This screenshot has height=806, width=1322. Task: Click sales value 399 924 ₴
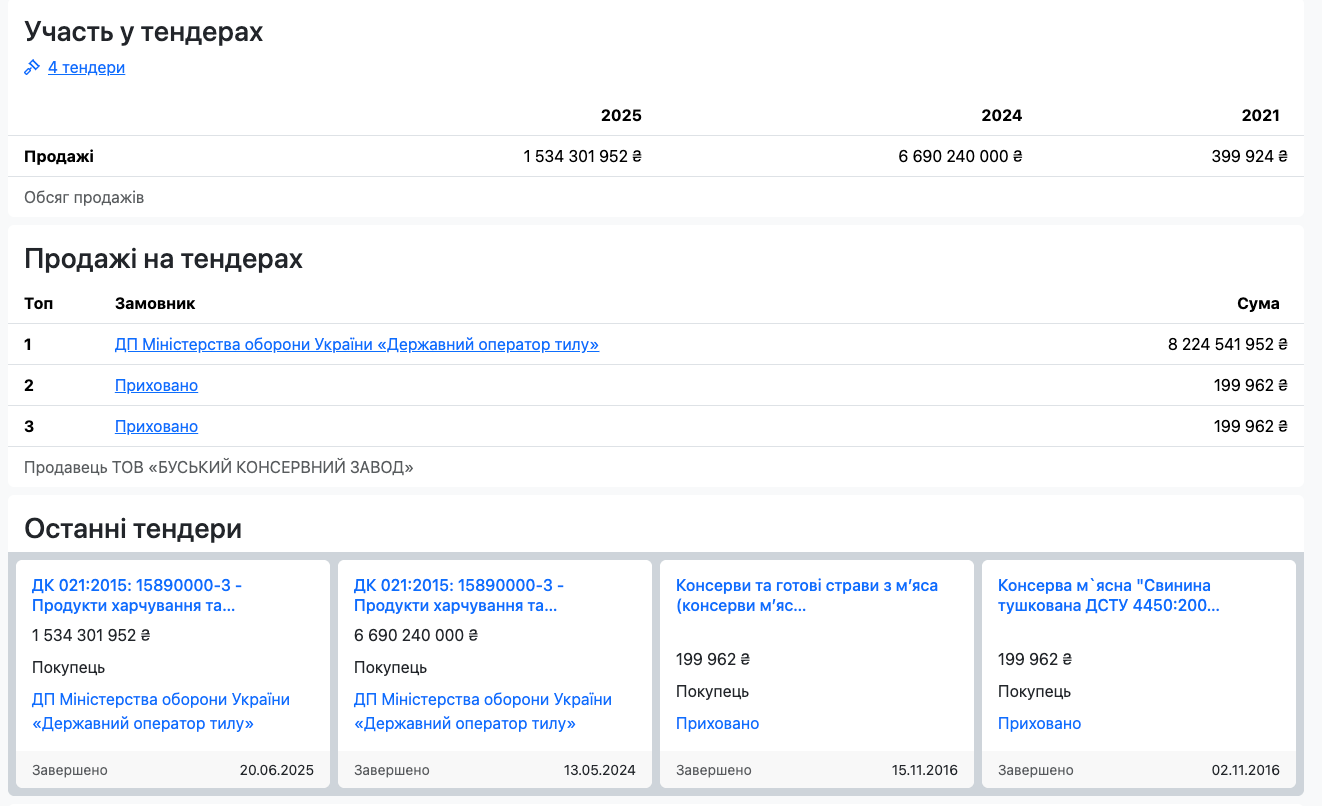tap(1248, 156)
